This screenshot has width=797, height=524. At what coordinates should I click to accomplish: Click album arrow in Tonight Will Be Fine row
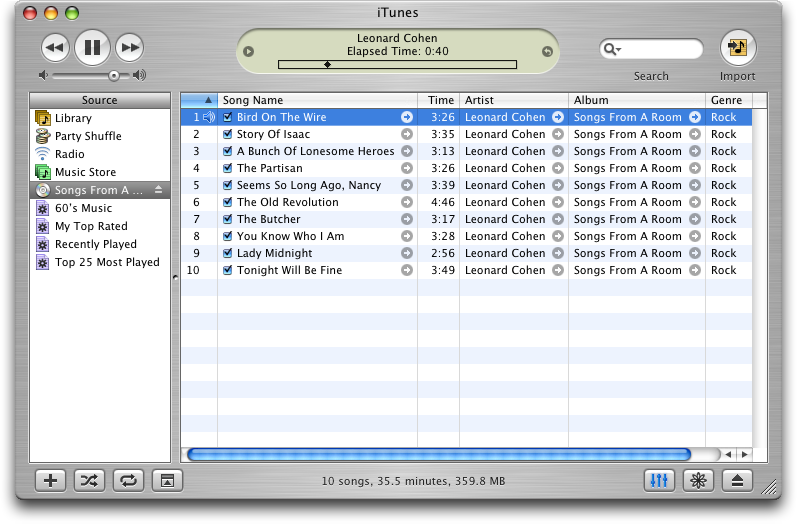695,270
